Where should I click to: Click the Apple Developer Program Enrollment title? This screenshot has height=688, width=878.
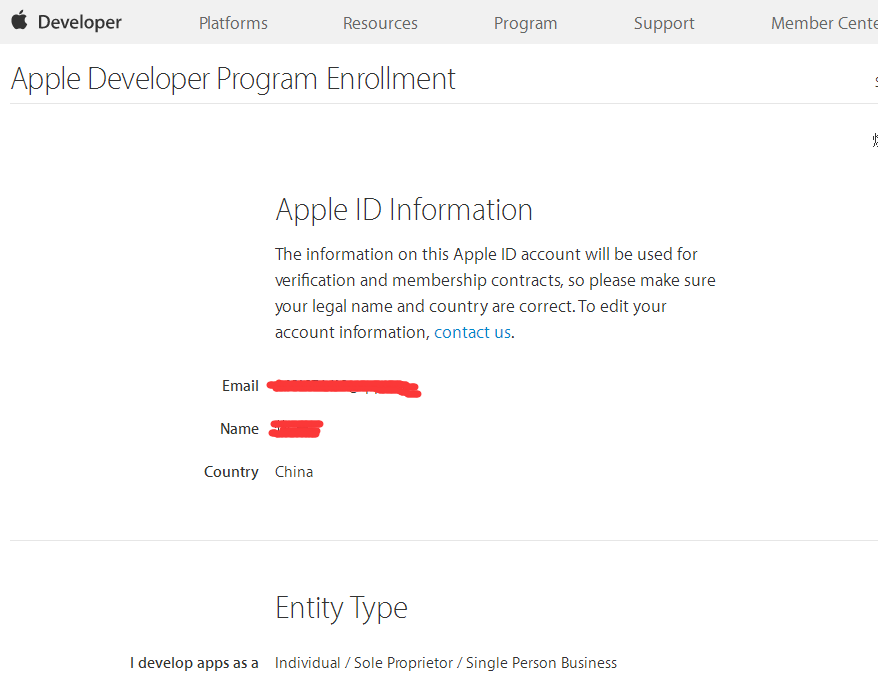point(233,78)
